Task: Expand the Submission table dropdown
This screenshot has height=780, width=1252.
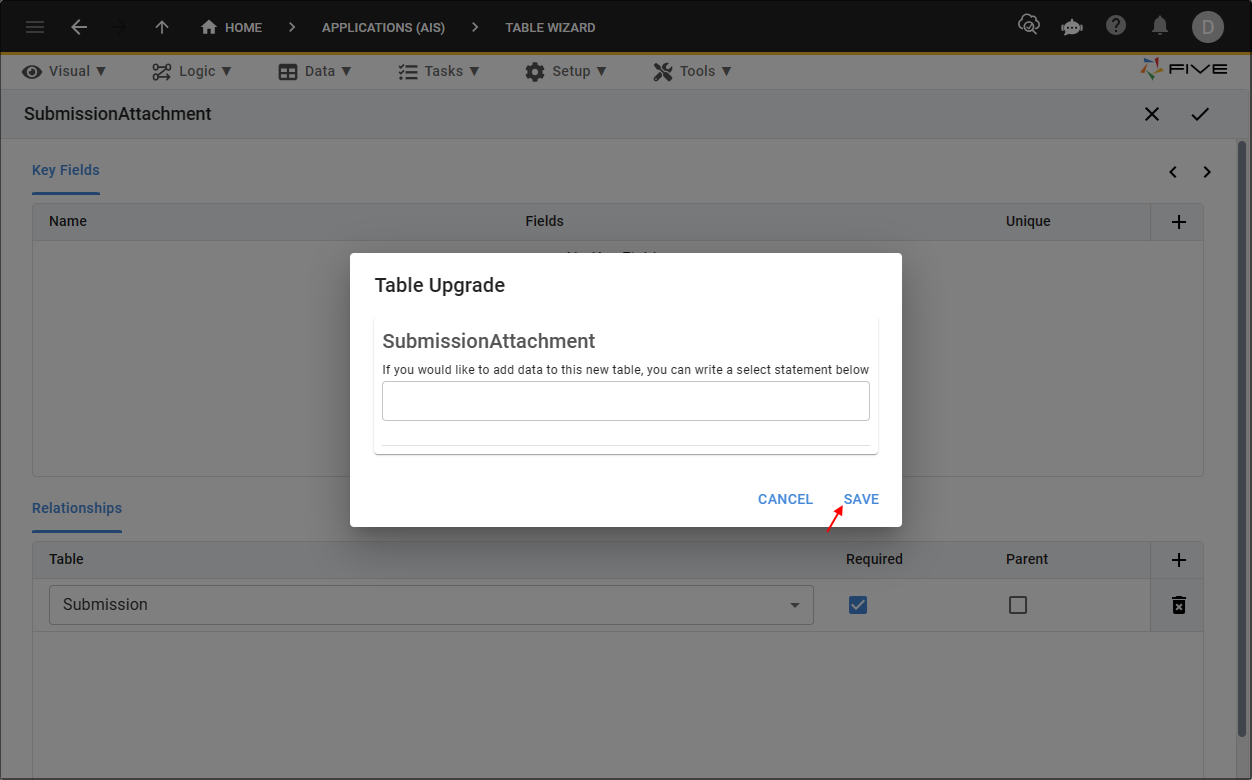Action: click(794, 605)
